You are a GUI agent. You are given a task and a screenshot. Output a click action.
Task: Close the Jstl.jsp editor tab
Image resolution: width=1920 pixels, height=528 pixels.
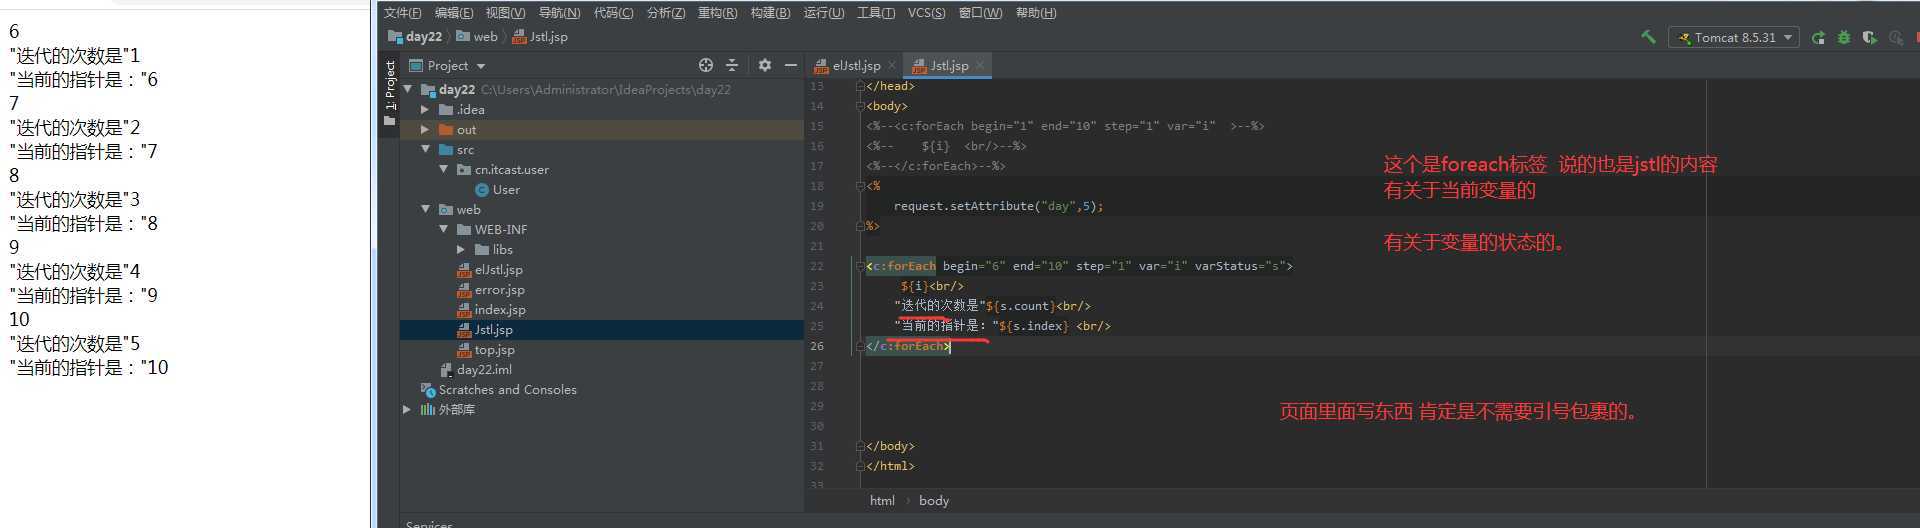980,66
